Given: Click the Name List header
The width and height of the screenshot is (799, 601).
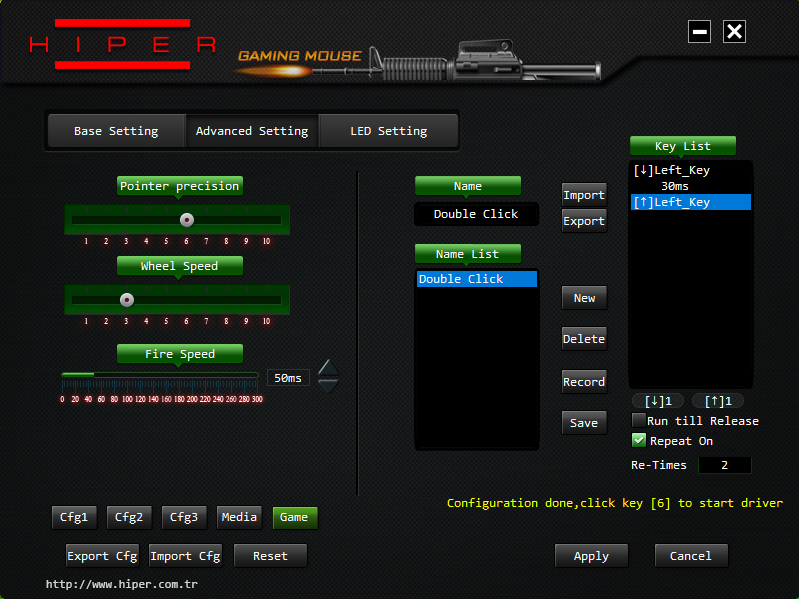Looking at the screenshot, I should click(468, 254).
